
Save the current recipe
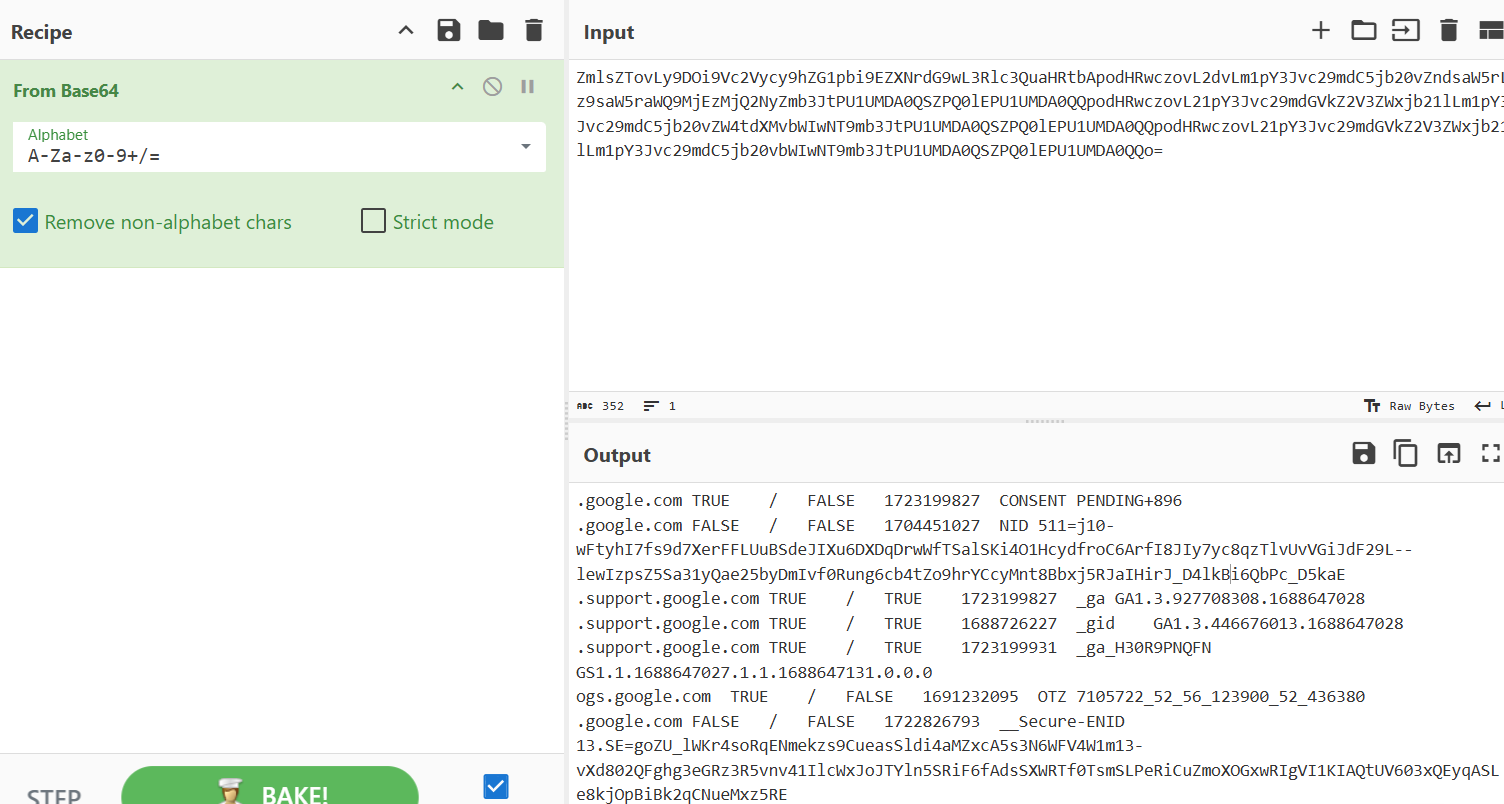(449, 31)
